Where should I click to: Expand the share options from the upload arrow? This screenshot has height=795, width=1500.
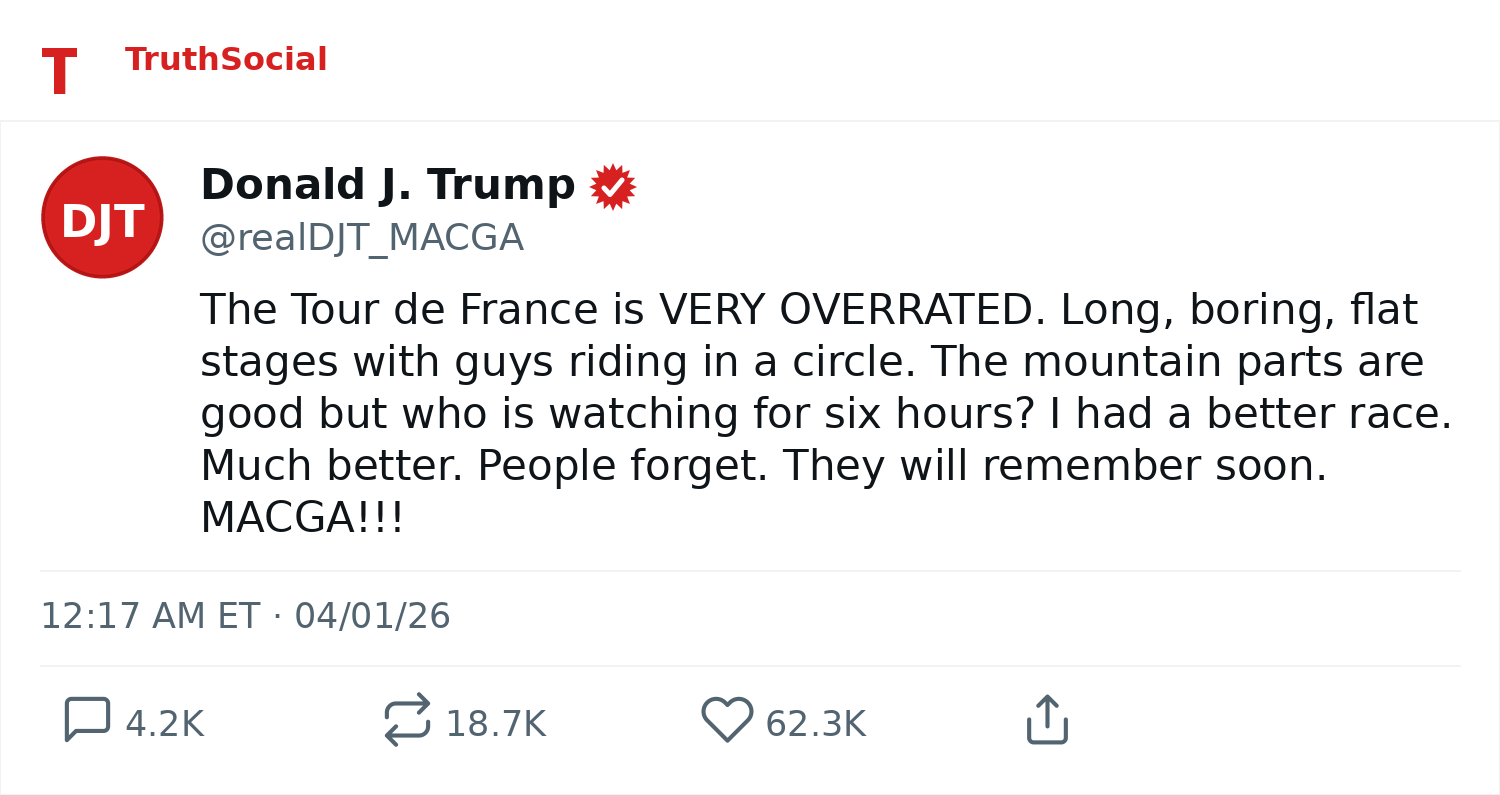pyautogui.click(x=1046, y=718)
